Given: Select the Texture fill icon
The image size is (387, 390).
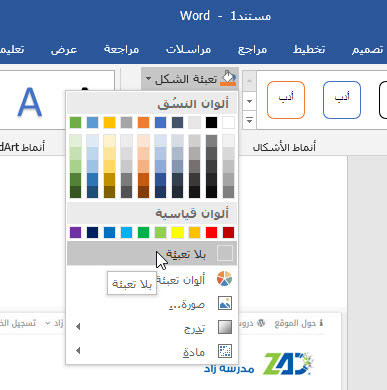Looking at the screenshot, I should pos(225,351).
